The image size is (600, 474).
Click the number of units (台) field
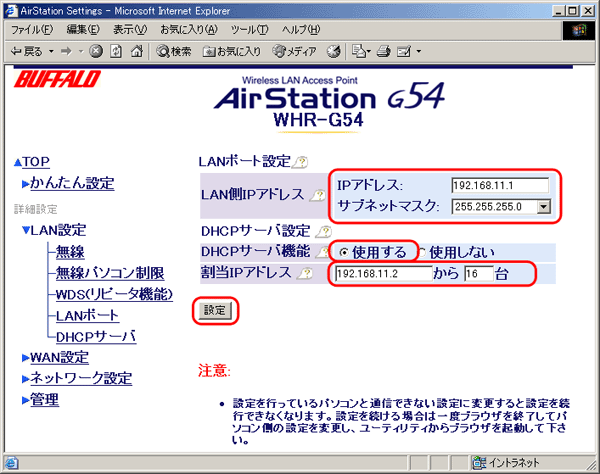(x=478, y=274)
